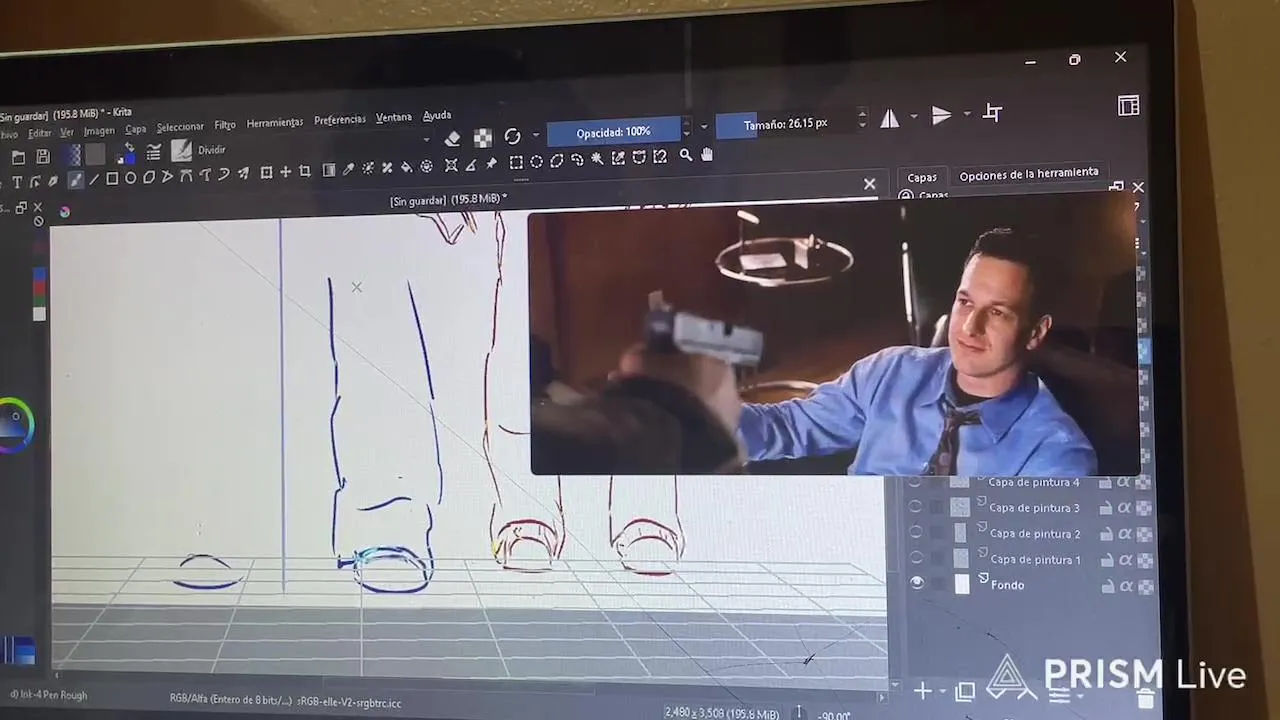Select the Freehand Brush tool

tap(76, 180)
